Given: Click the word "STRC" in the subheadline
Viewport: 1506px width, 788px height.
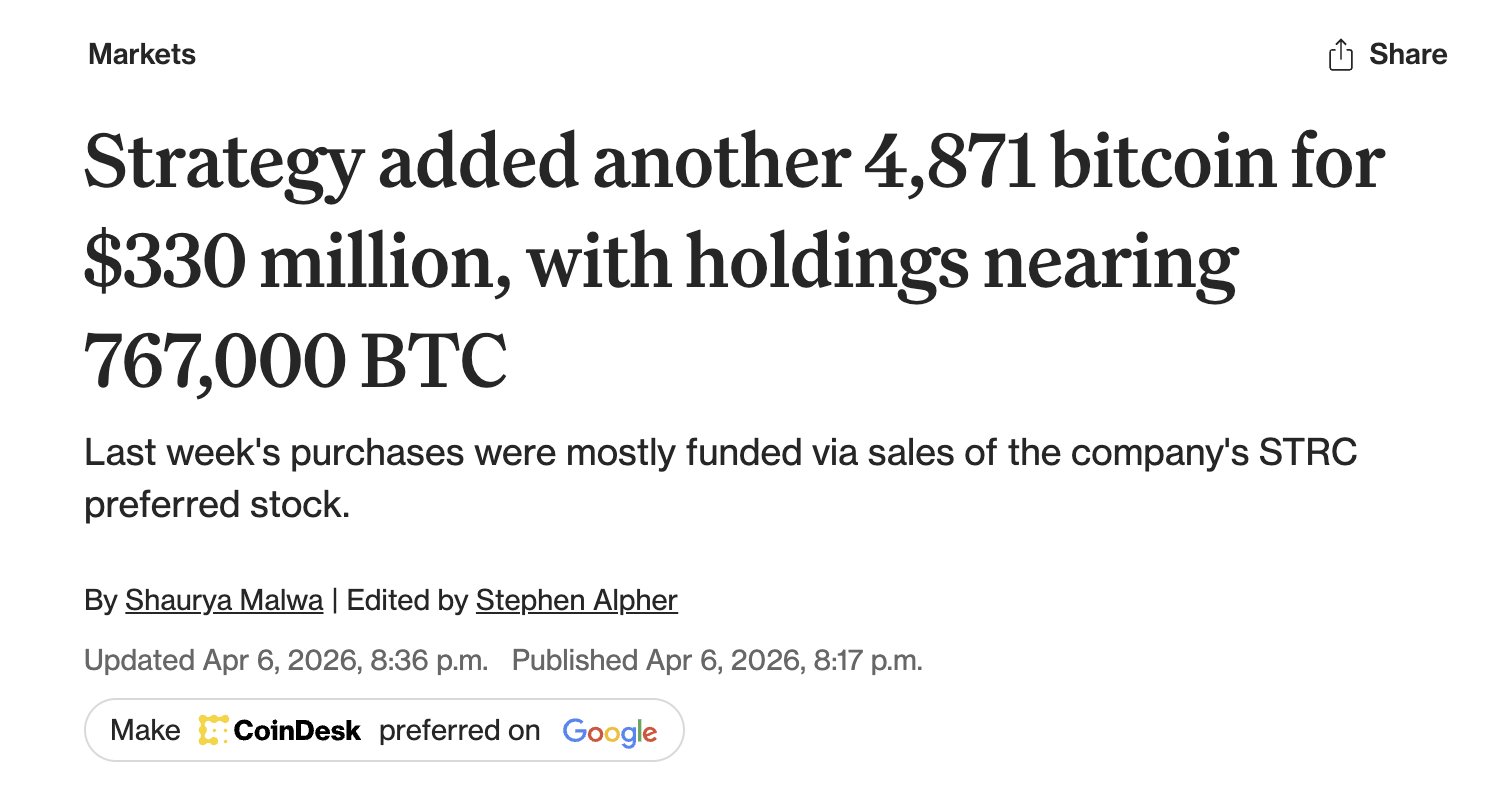Looking at the screenshot, I should (x=1309, y=452).
